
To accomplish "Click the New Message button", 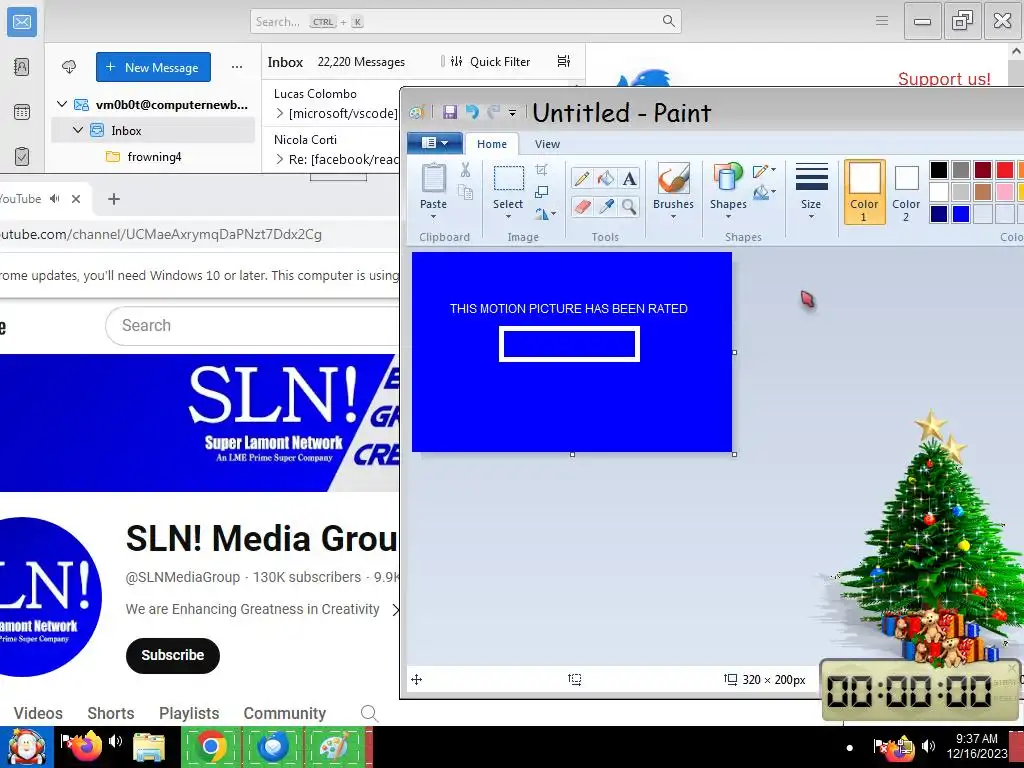I will [153, 67].
